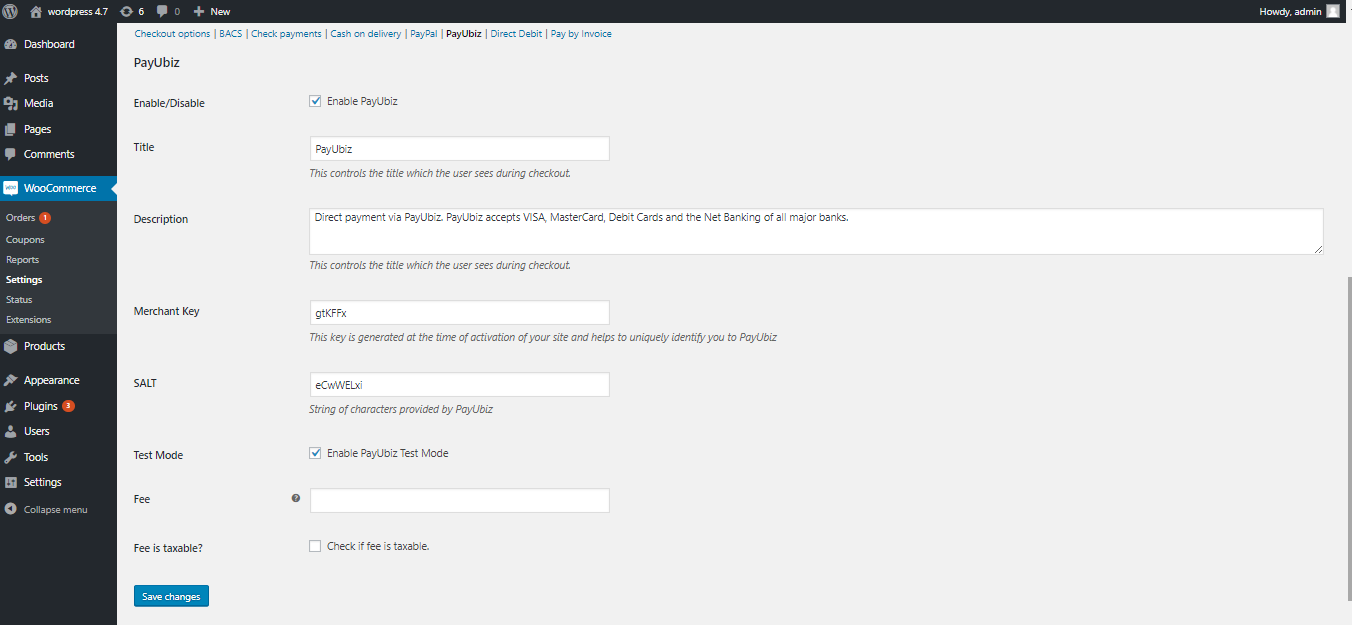Screen dimensions: 1352x625
Task: Open the updates icon showing 6
Action: pos(126,11)
